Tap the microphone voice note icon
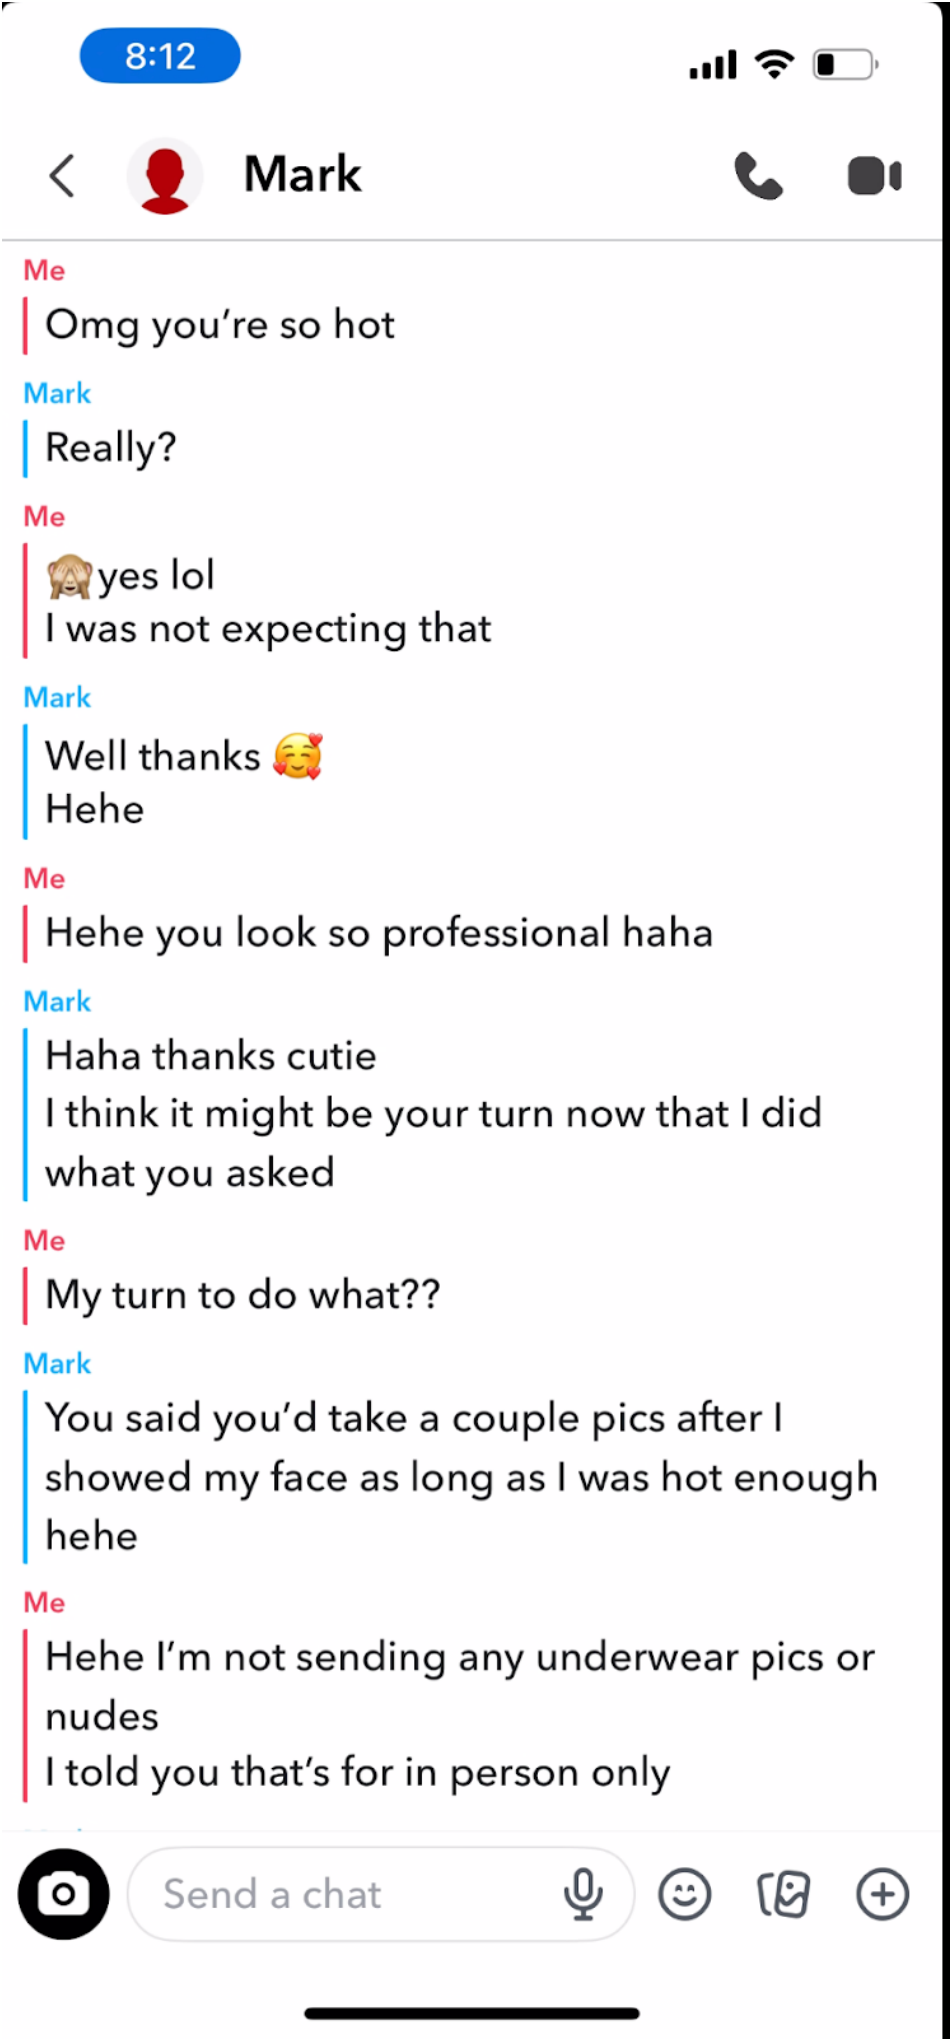The image size is (952, 2041). point(582,1894)
